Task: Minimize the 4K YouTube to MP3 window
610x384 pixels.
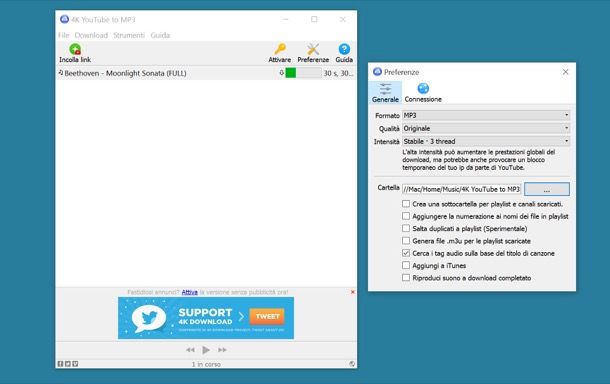Action: pyautogui.click(x=285, y=19)
